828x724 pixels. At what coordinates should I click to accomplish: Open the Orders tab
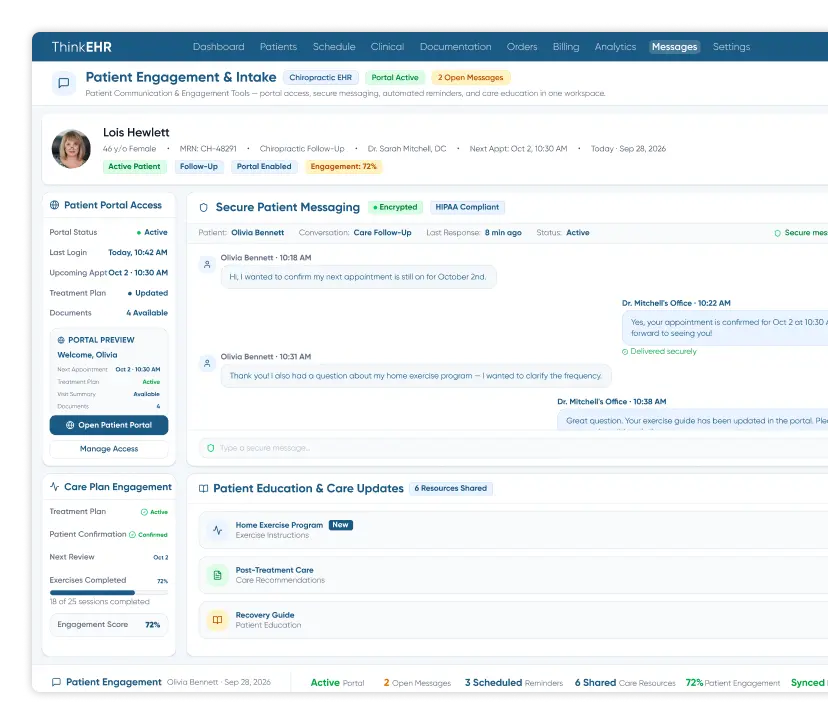coord(522,47)
